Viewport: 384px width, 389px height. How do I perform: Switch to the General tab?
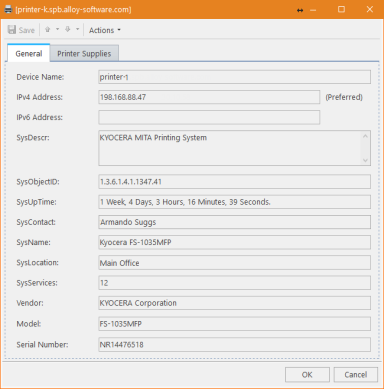[x=29, y=53]
